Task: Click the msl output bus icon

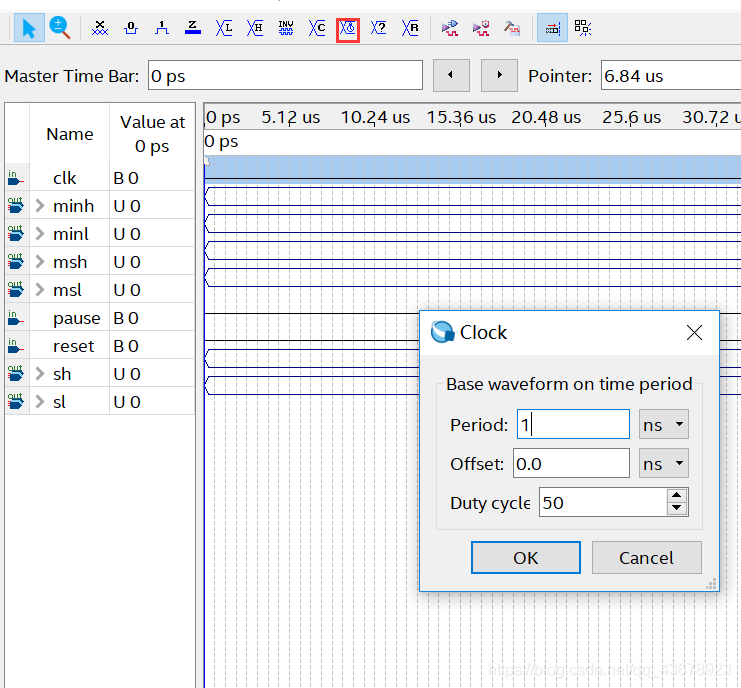Action: (16, 289)
